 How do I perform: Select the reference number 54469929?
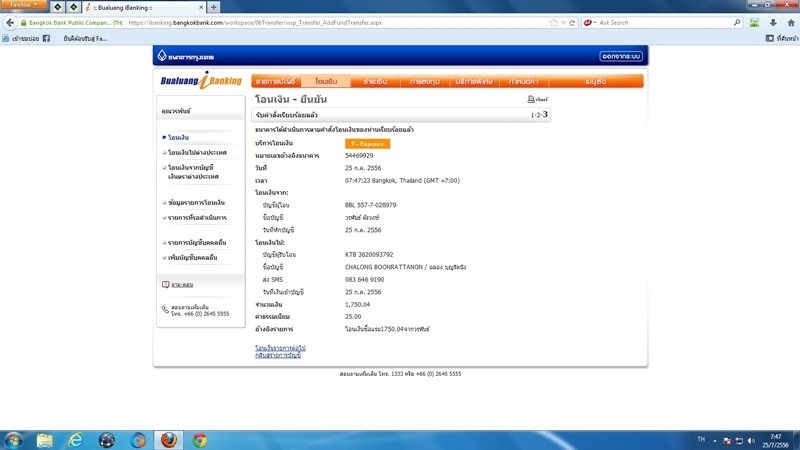click(359, 156)
